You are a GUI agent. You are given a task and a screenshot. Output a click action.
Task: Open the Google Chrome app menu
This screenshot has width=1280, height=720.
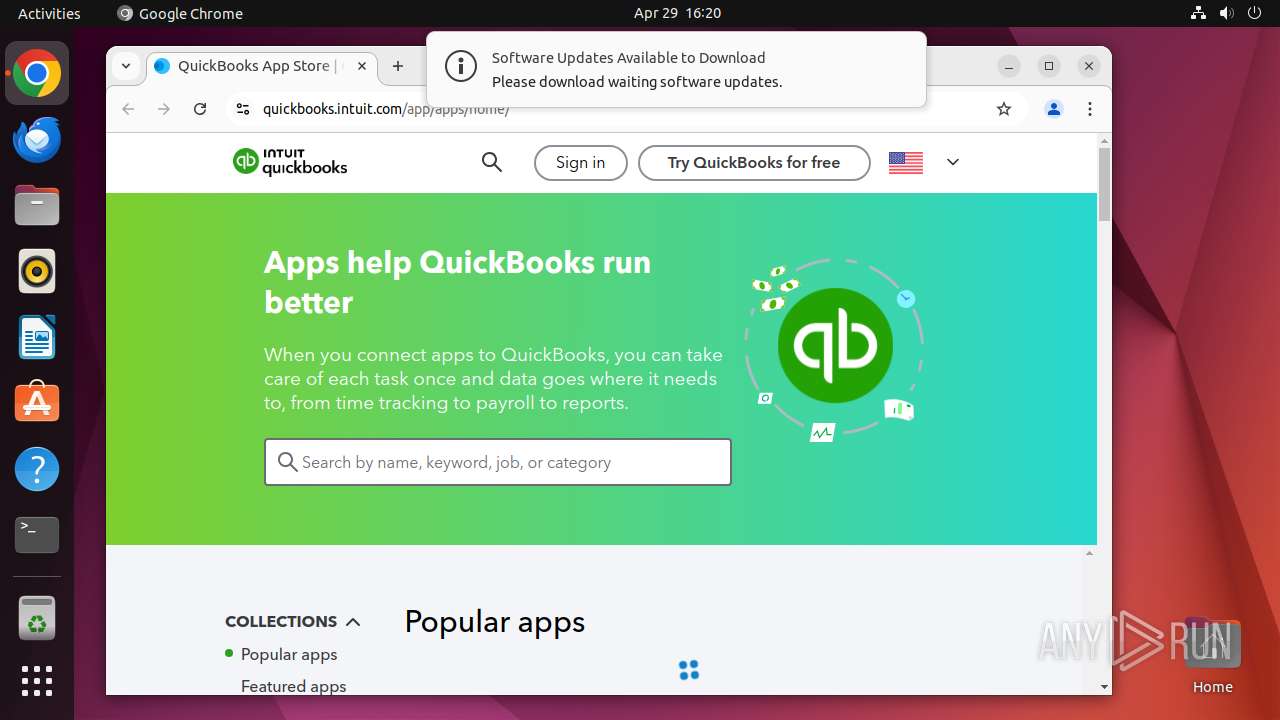pyautogui.click(x=180, y=13)
